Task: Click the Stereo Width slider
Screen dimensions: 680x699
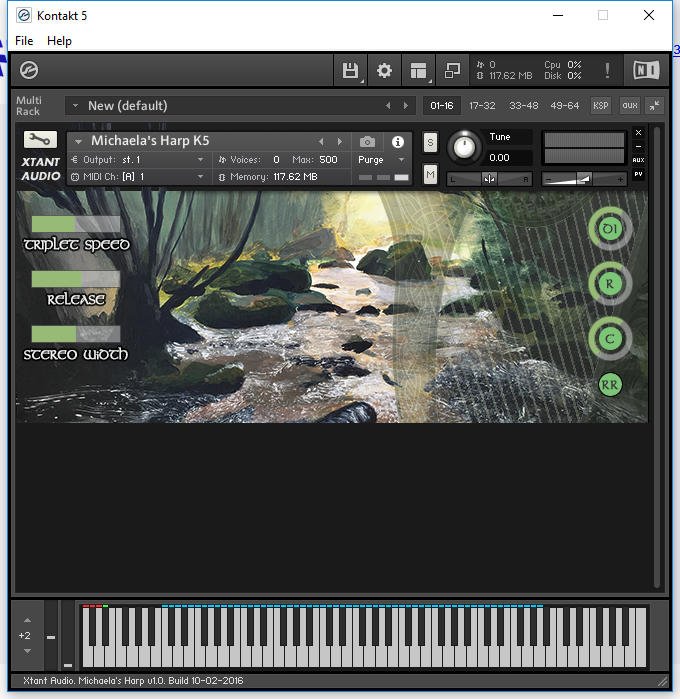Action: point(76,333)
